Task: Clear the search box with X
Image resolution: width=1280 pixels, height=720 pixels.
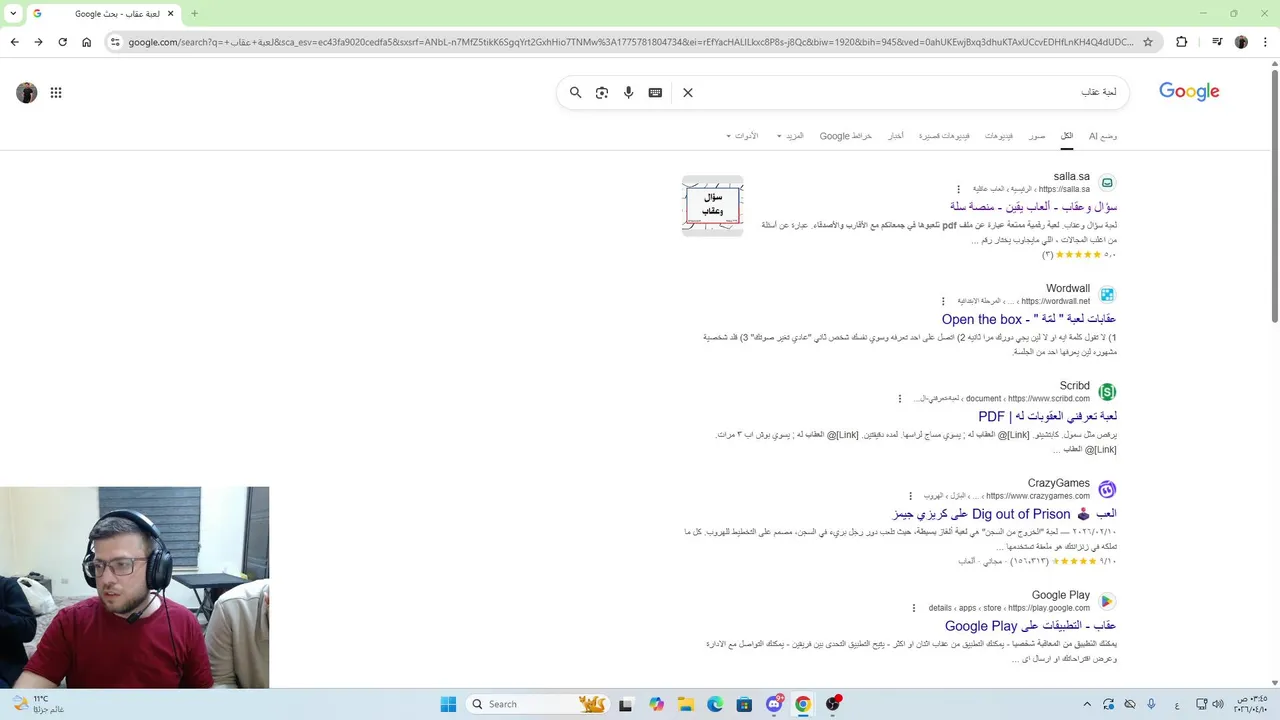Action: 688,92
